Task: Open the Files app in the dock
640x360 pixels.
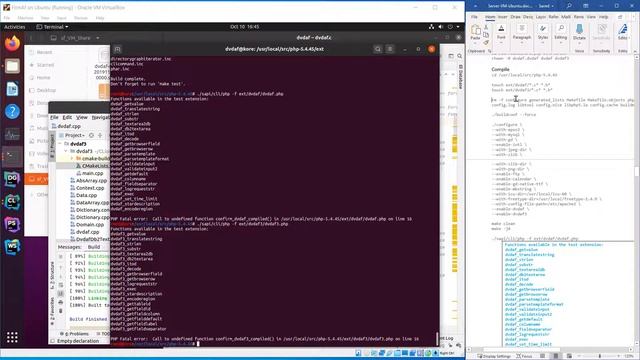Action: 12,66
